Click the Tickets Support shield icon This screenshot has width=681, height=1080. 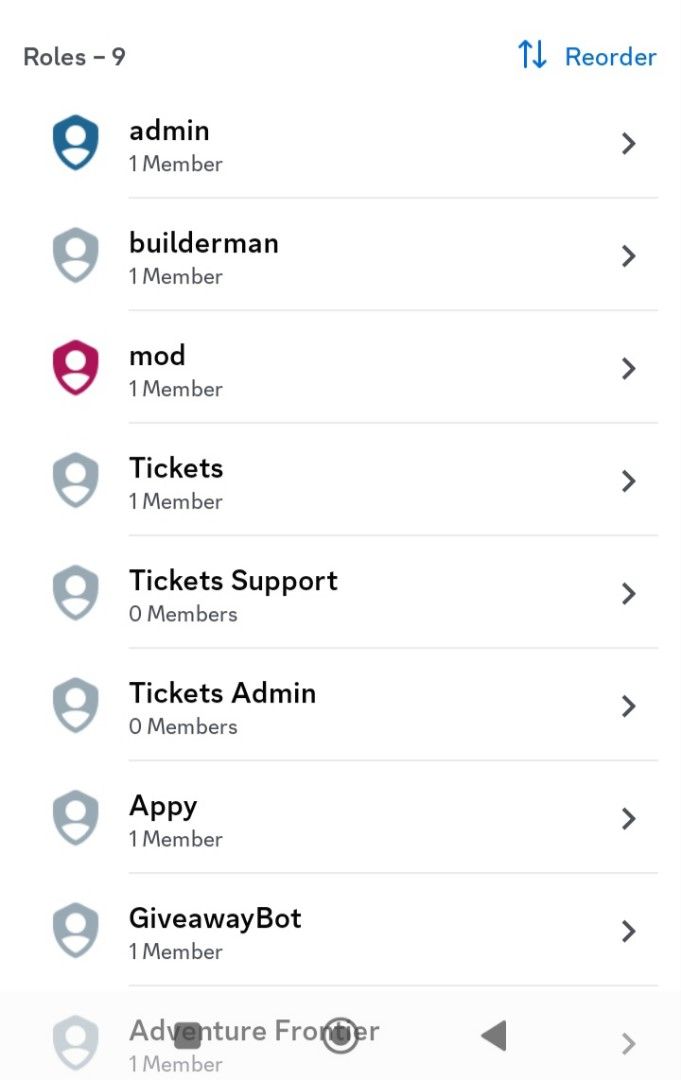tap(74, 593)
